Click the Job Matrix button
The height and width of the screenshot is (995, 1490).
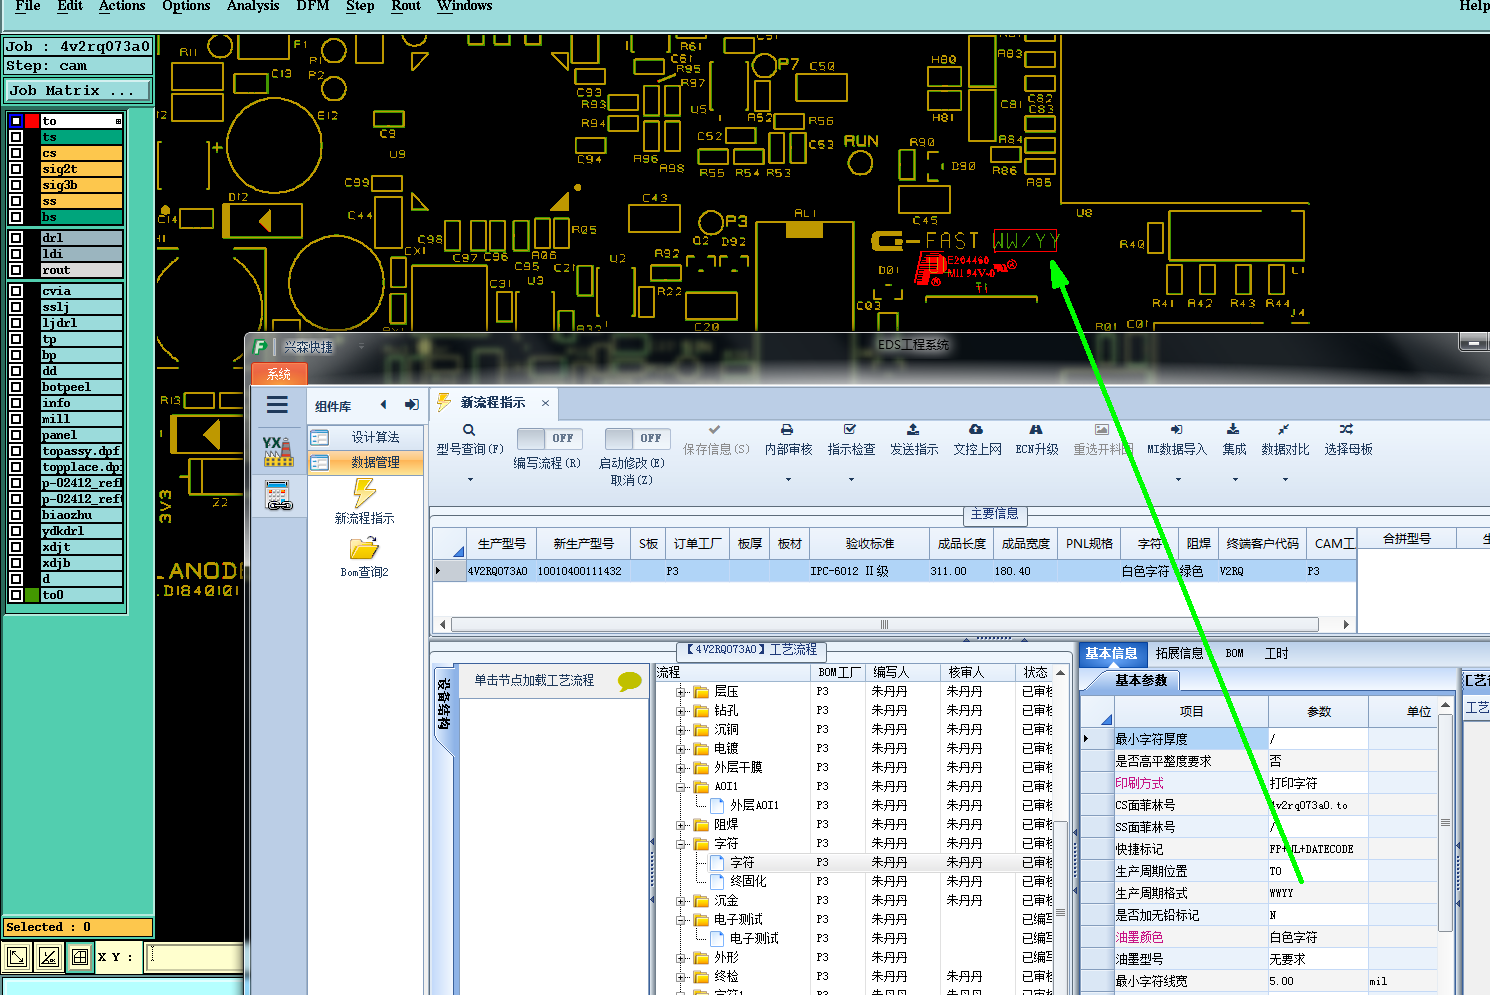[78, 90]
